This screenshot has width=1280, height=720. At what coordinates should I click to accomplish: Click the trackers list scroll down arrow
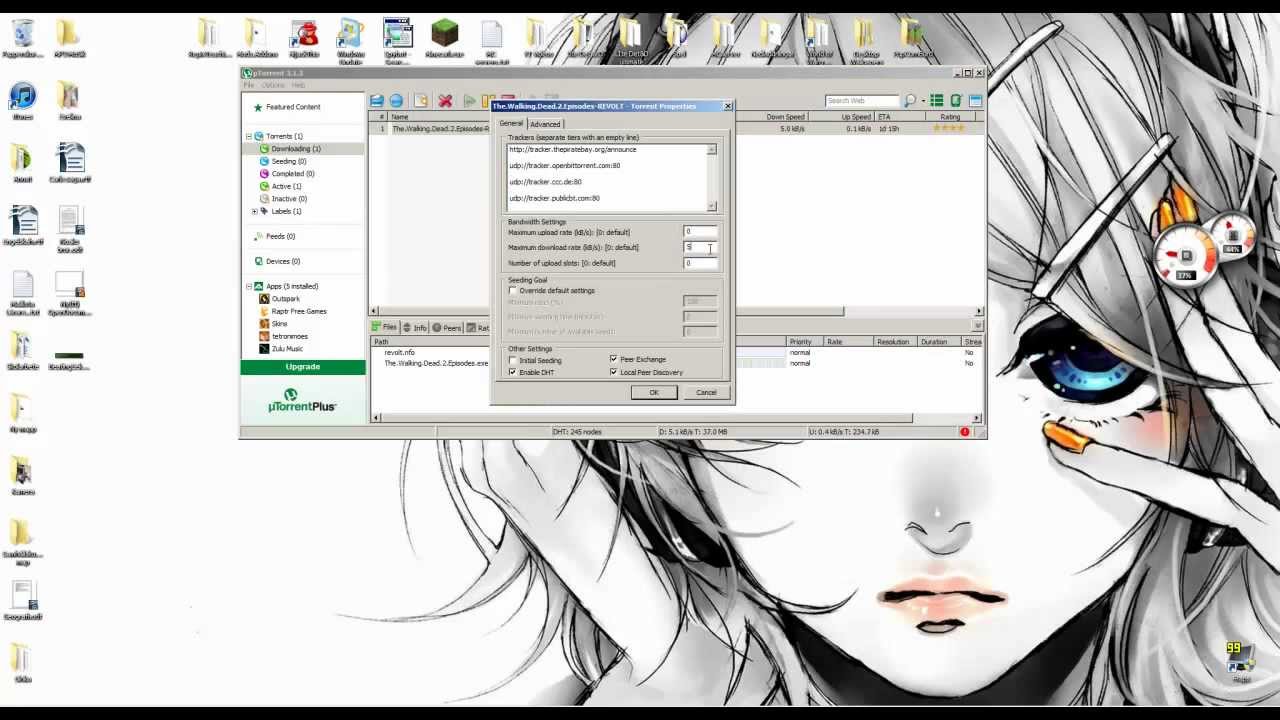click(x=712, y=206)
